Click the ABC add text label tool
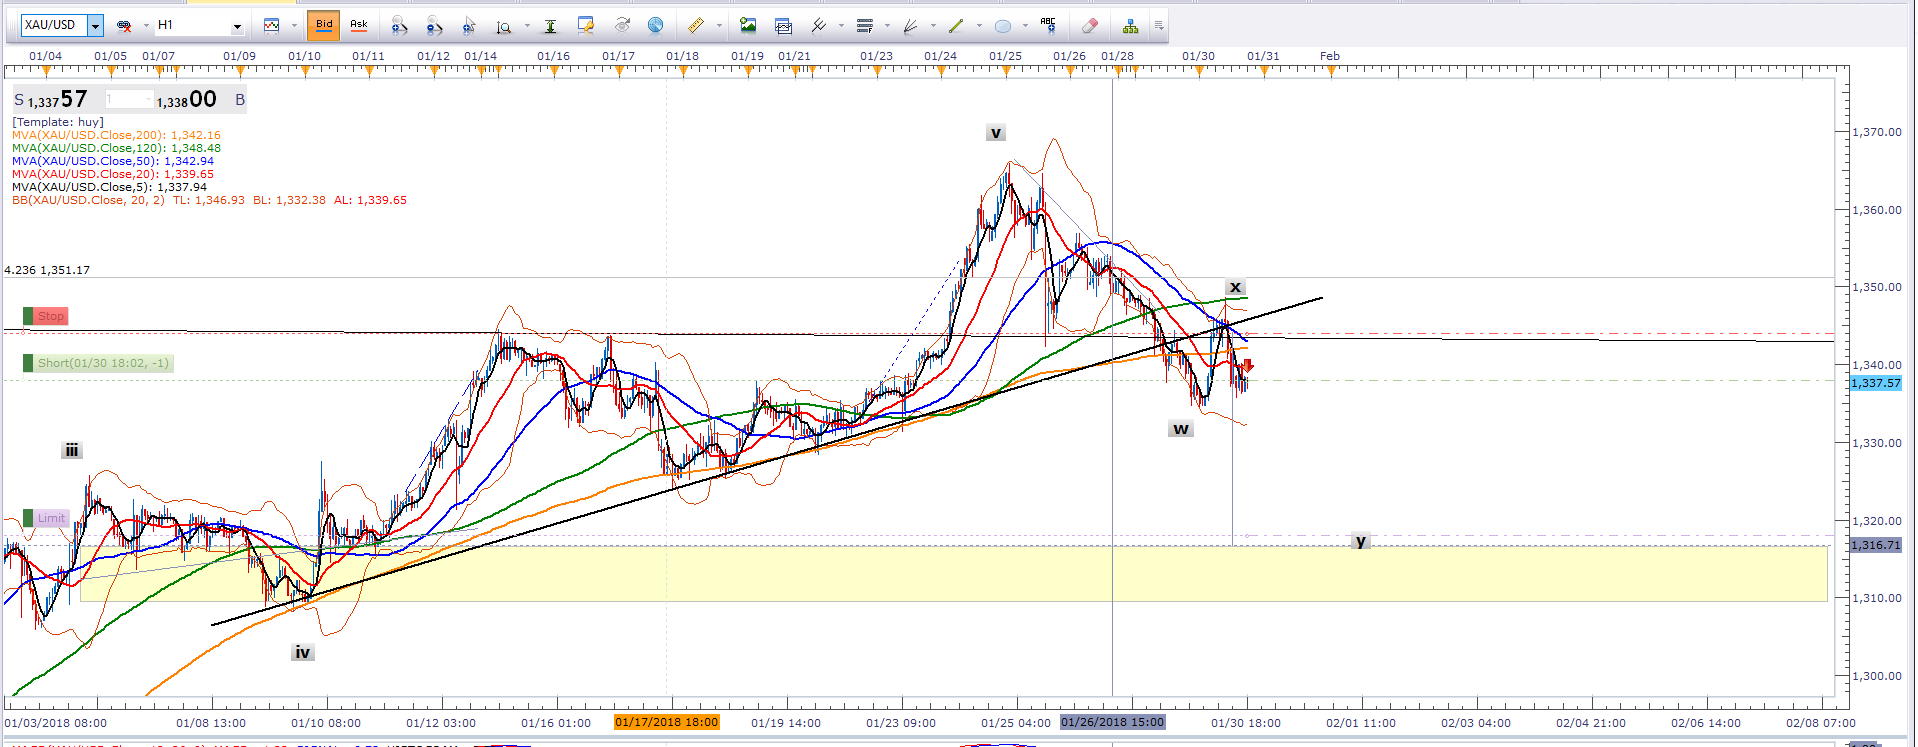The image size is (1918, 747). click(x=1047, y=25)
